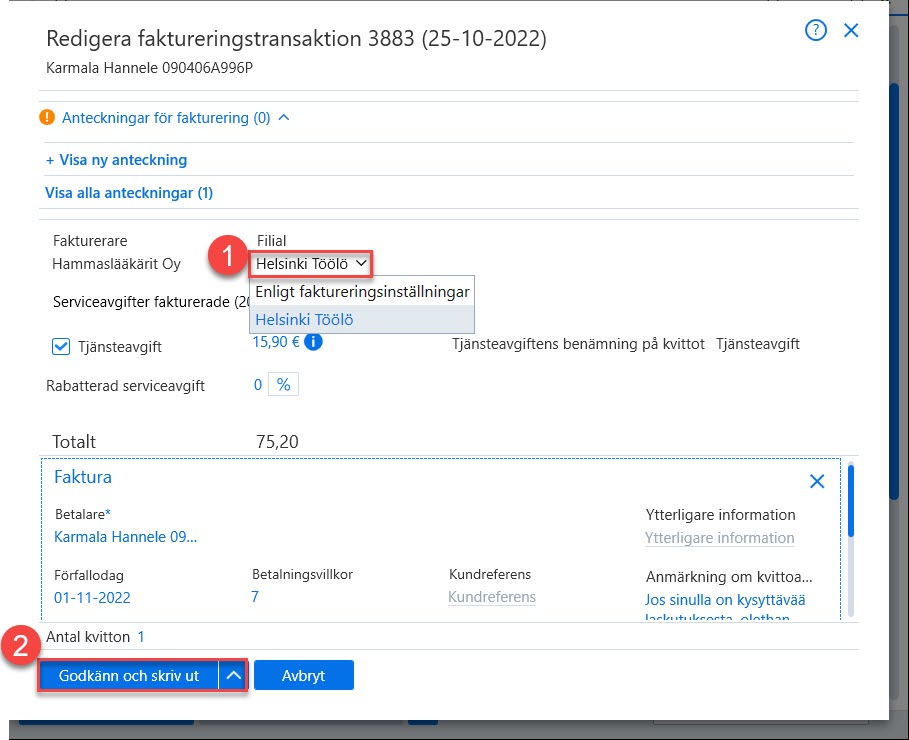Open payer Karmala Hannele 09... link
The height and width of the screenshot is (740, 909).
[125, 537]
